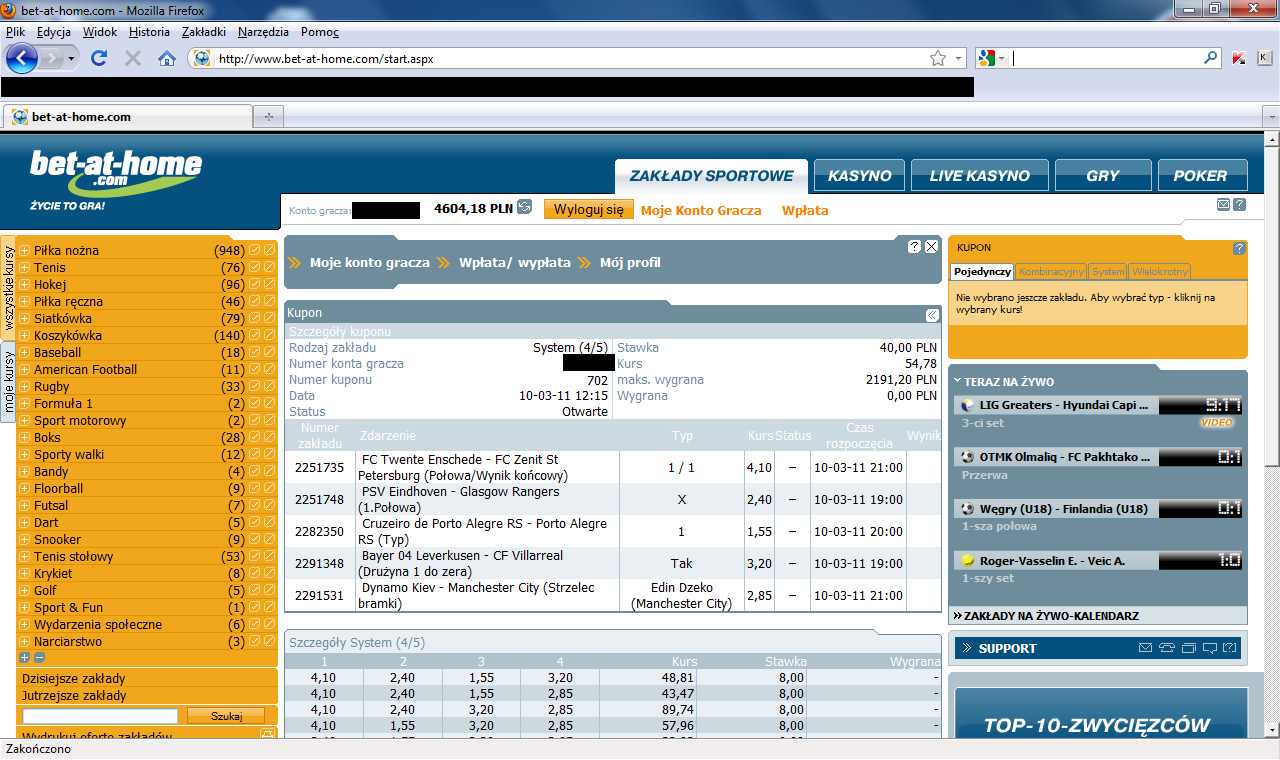Tick the second checkbox for Koszykówka
Viewport: 1280px width, 760px height.
[x=269, y=335]
